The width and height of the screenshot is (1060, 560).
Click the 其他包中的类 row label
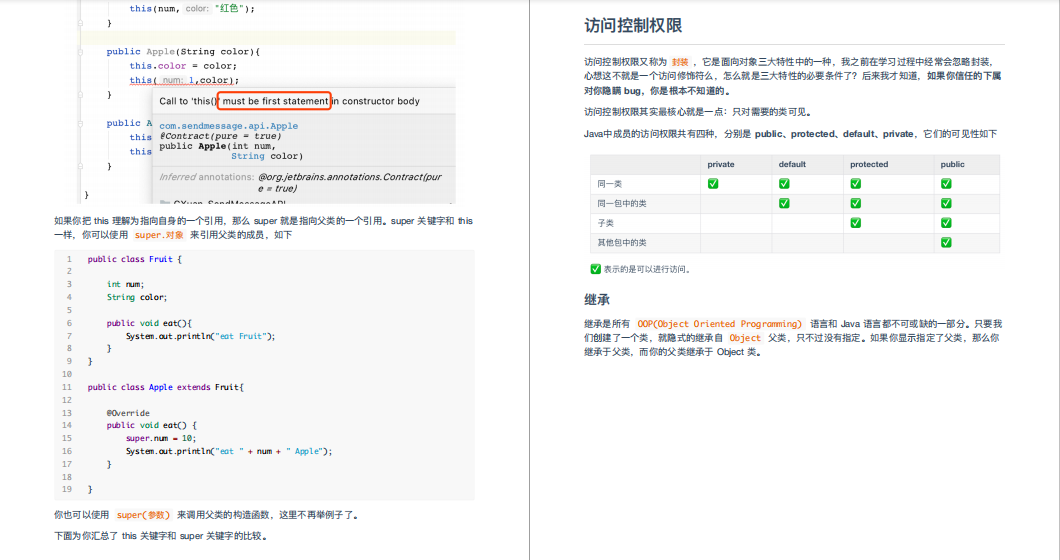621,243
